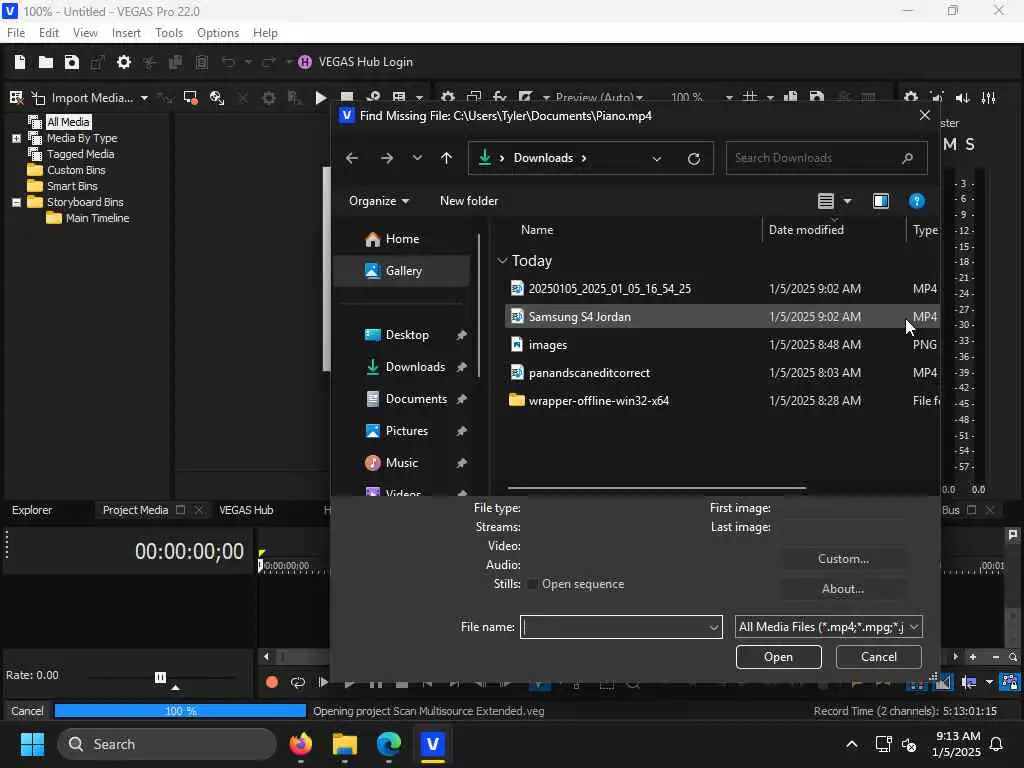Image resolution: width=1024 pixels, height=768 pixels.
Task: Select the Custom Bins folder
Action: point(76,170)
